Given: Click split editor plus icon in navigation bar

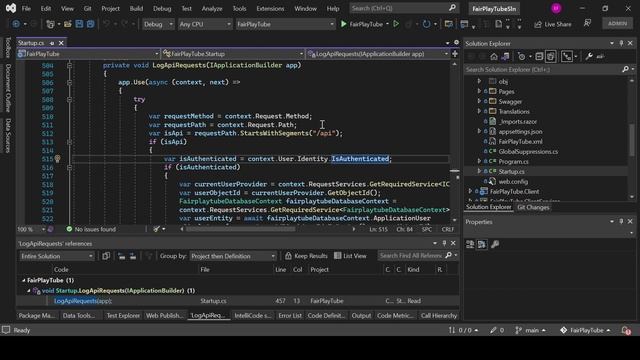Looking at the screenshot, I should [x=455, y=53].
